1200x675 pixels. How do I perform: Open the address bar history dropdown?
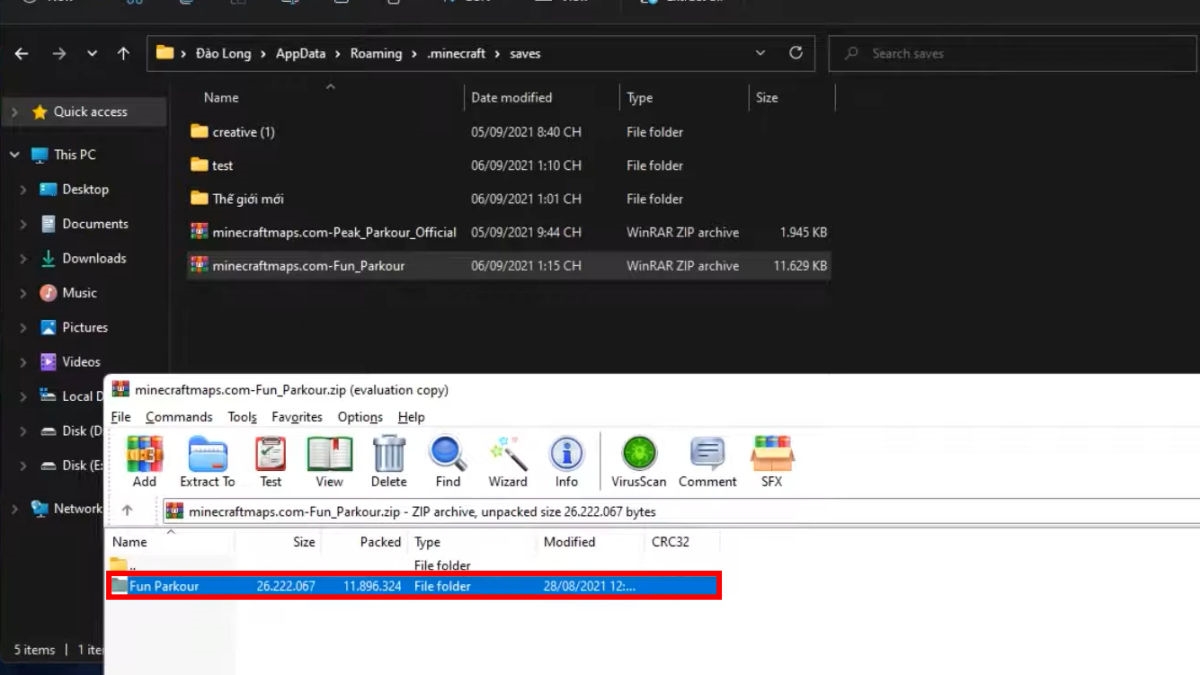pyautogui.click(x=760, y=54)
